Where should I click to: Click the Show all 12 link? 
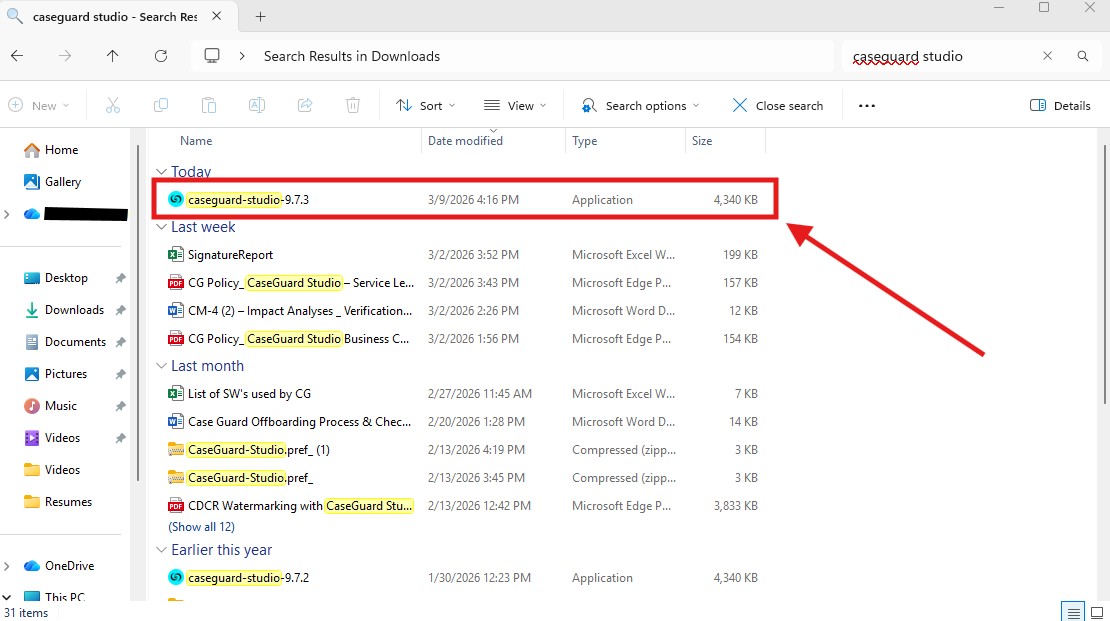click(201, 527)
